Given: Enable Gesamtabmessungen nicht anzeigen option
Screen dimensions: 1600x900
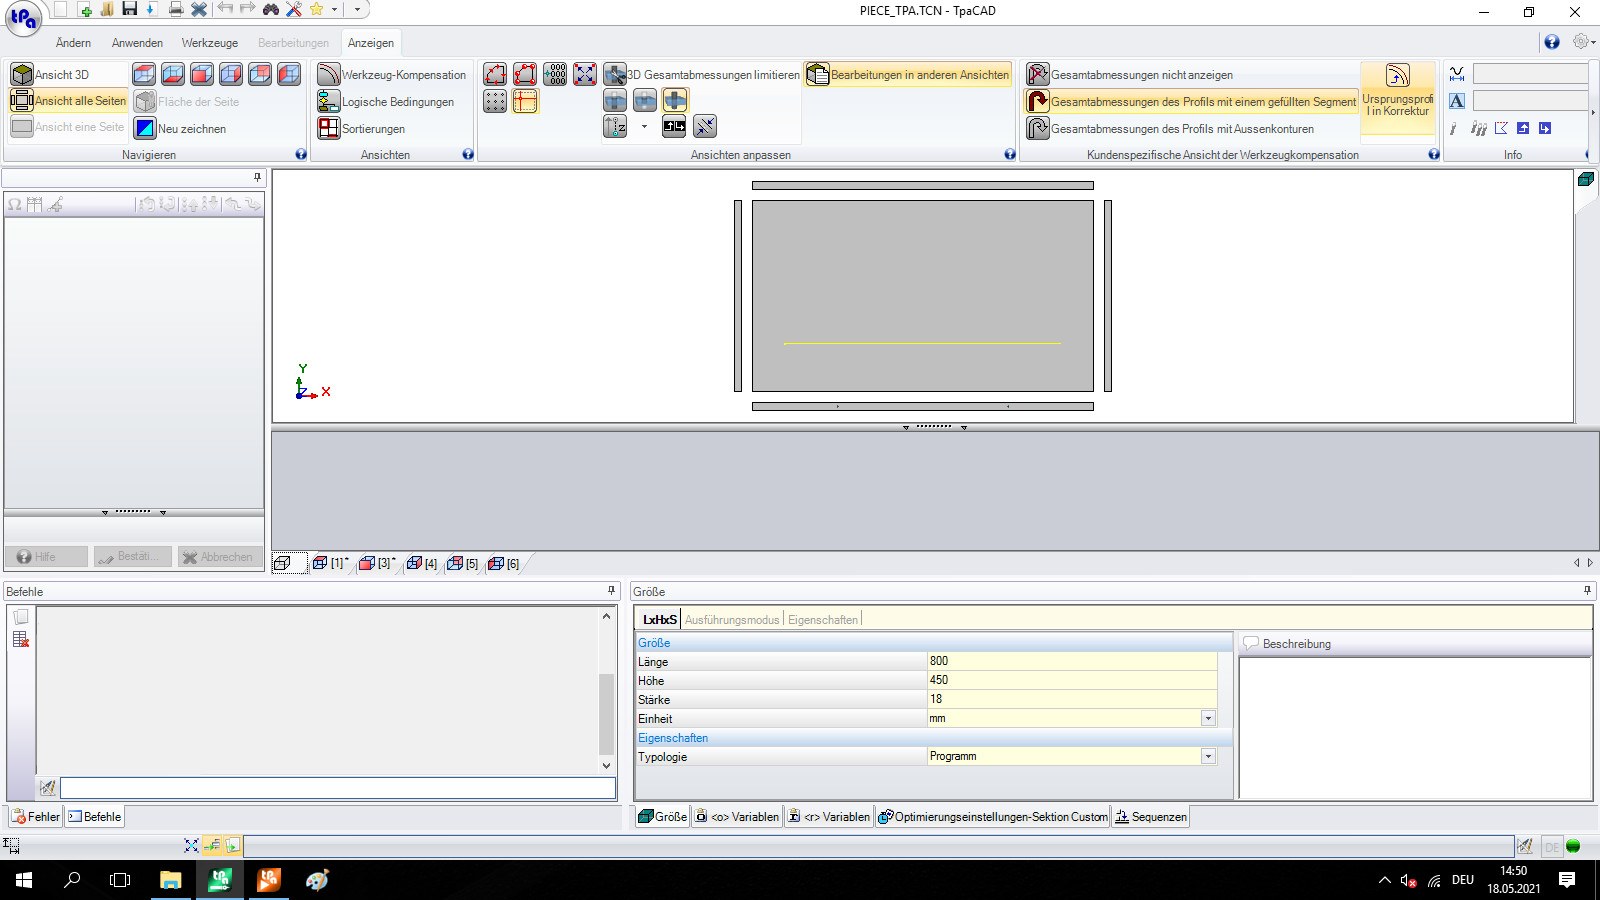Looking at the screenshot, I should point(1037,75).
